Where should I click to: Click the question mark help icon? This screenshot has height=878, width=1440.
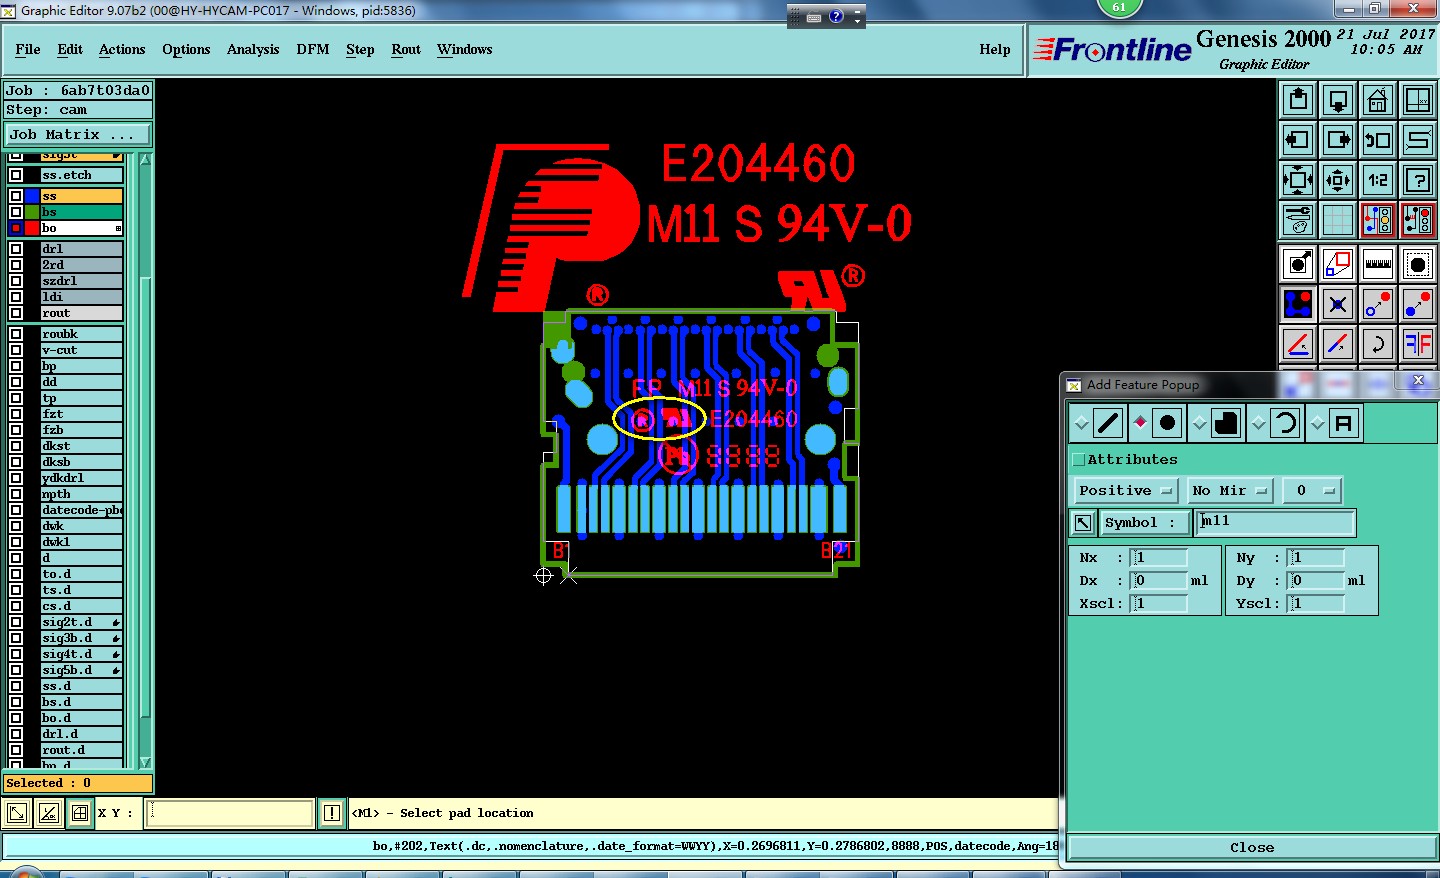coord(1418,180)
